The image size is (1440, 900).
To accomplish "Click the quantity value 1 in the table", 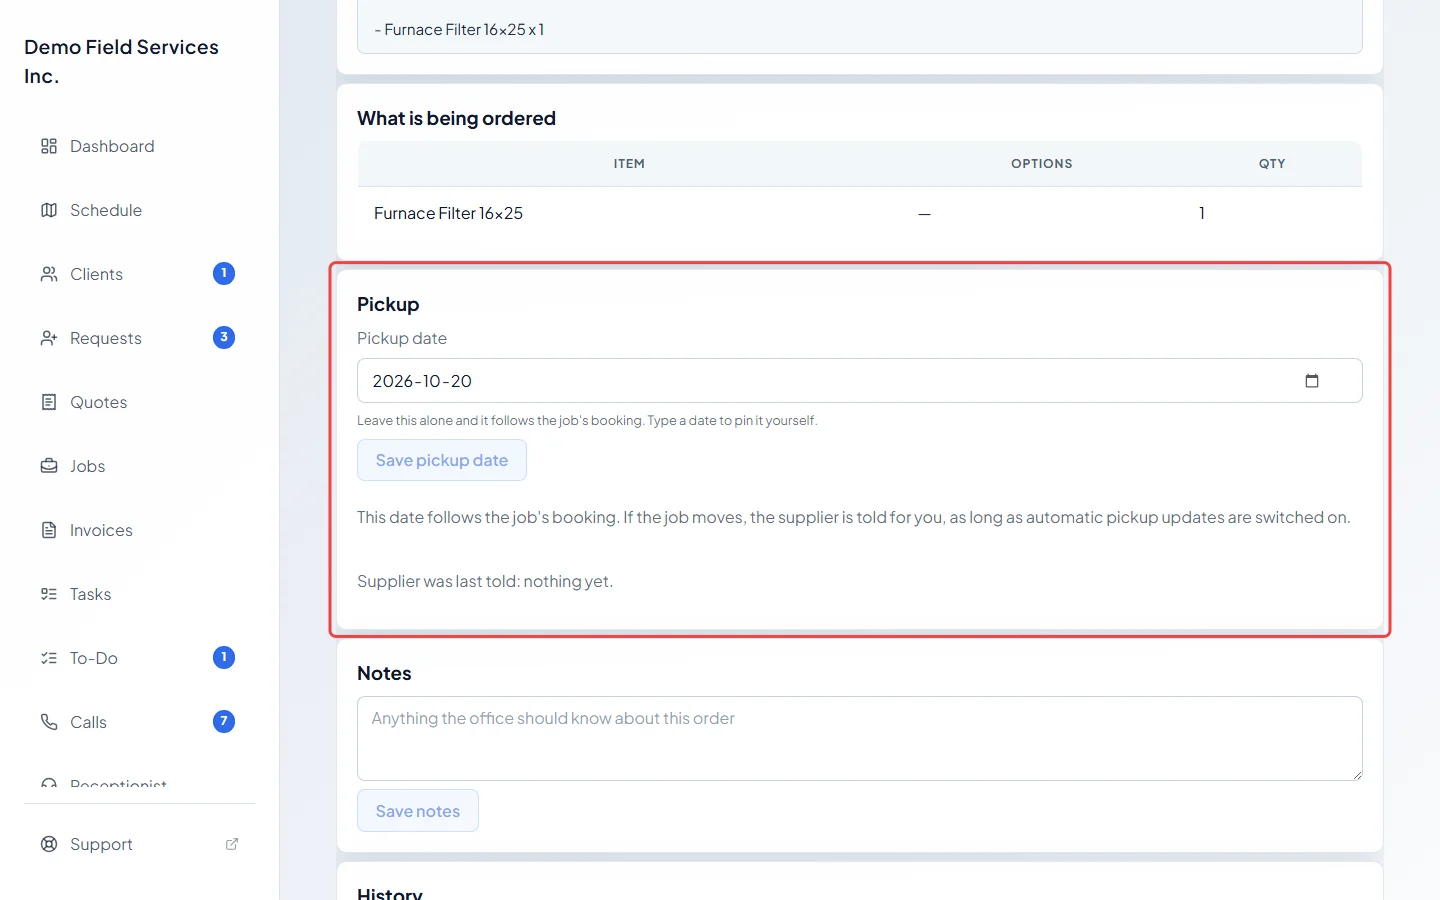I will point(1201,213).
